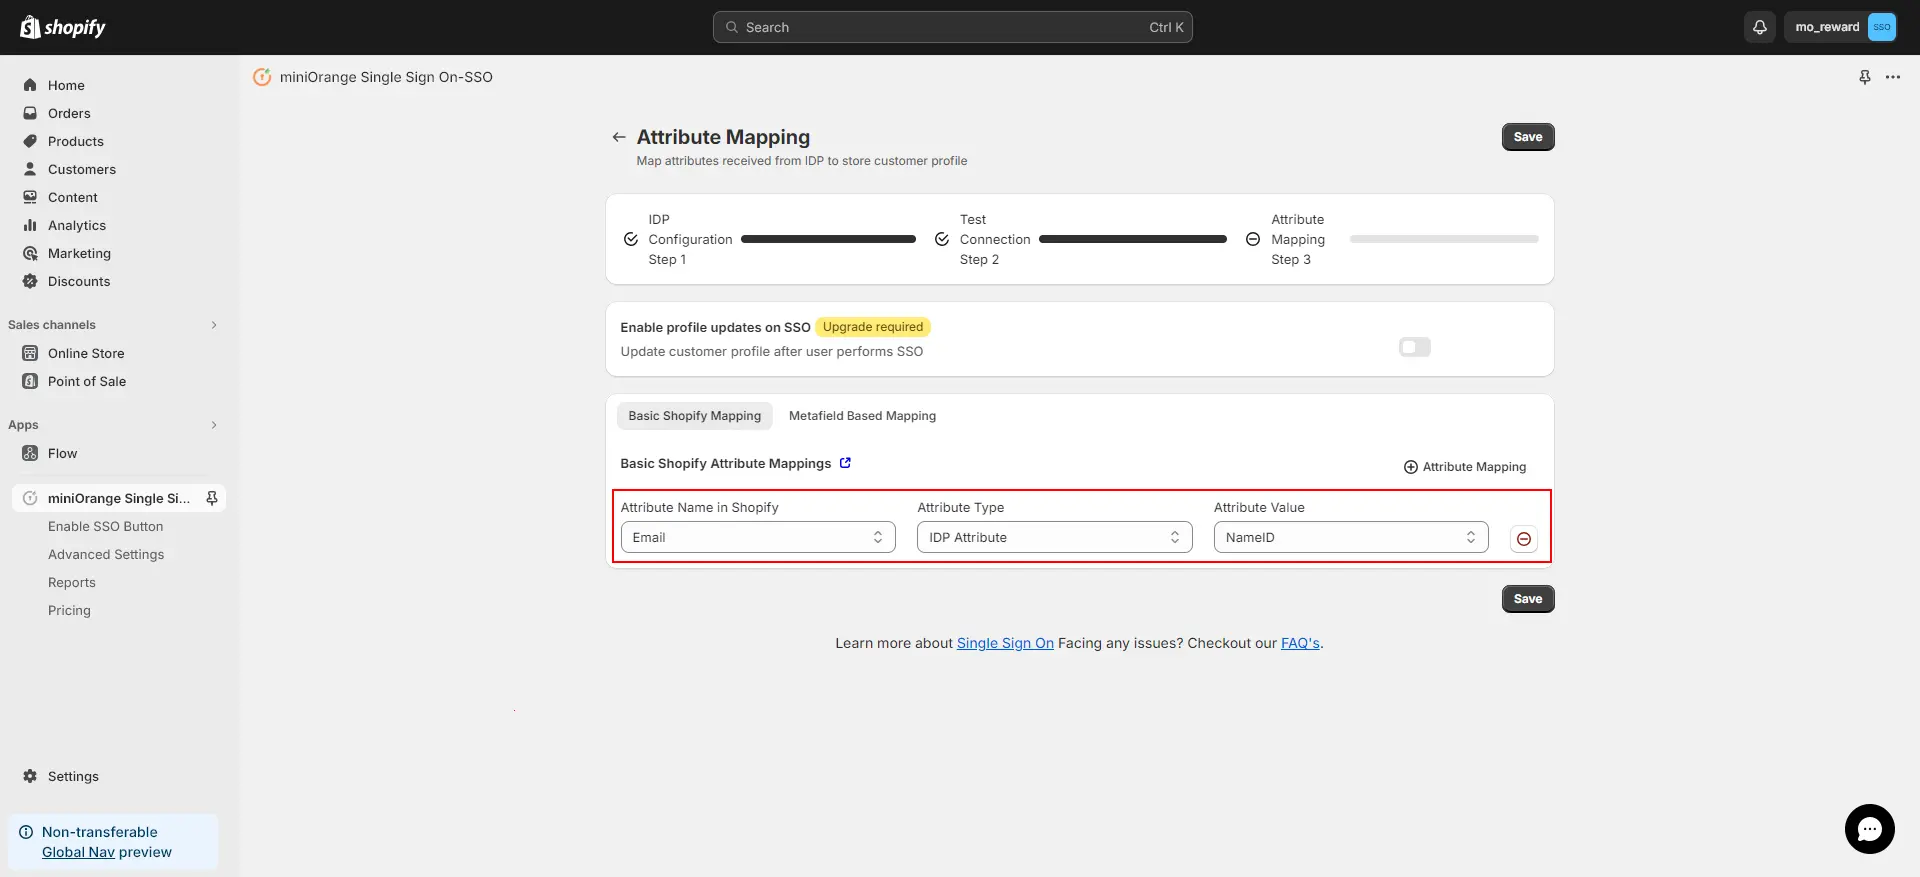1920x877 pixels.
Task: Add a new Attribute Mapping
Action: [1465, 467]
